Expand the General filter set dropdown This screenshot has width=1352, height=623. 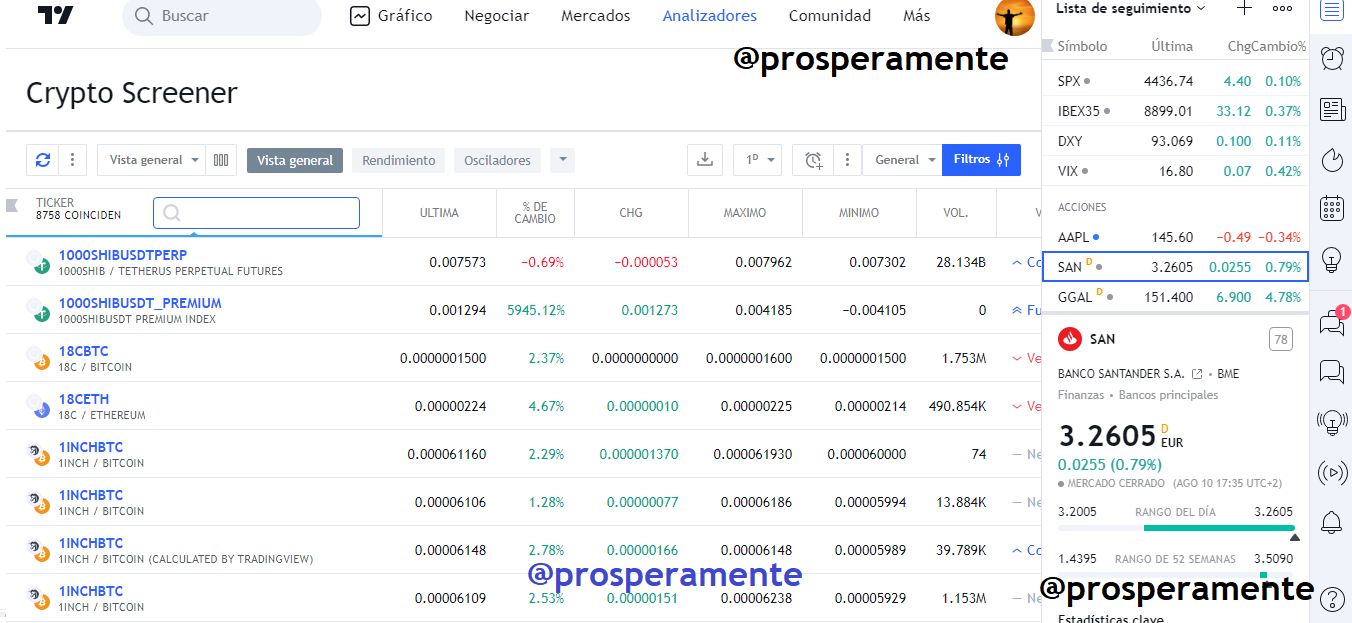(x=902, y=160)
